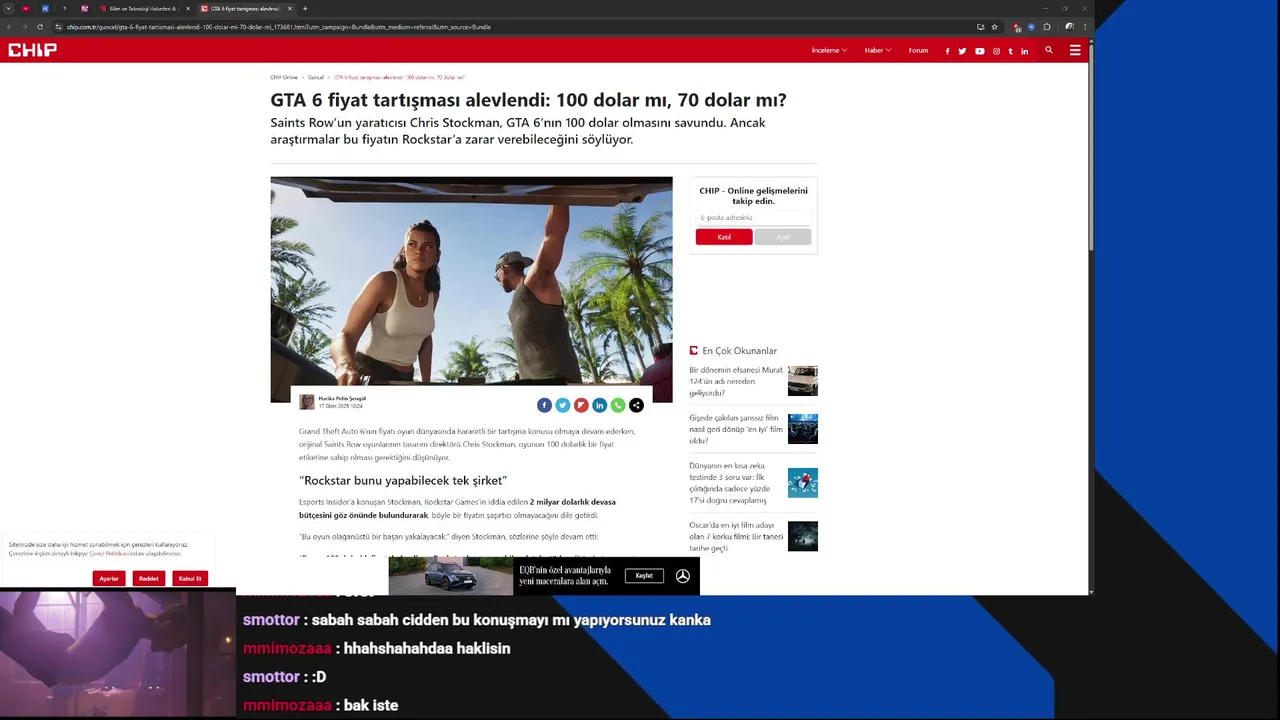Open 'Gişede çakılan şanssız film' article
This screenshot has width=1280, height=720.
(736, 429)
